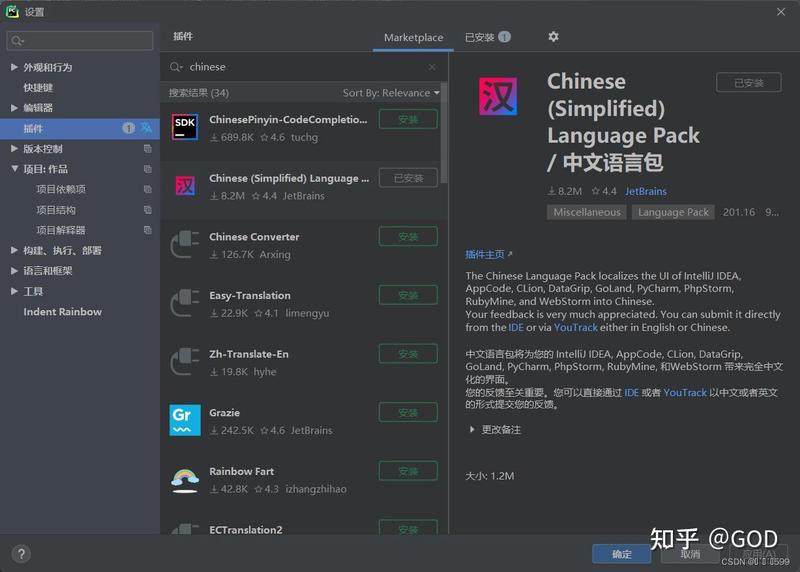800x572 pixels.
Task: Click the badge on the 已安装 tab
Action: tap(504, 37)
